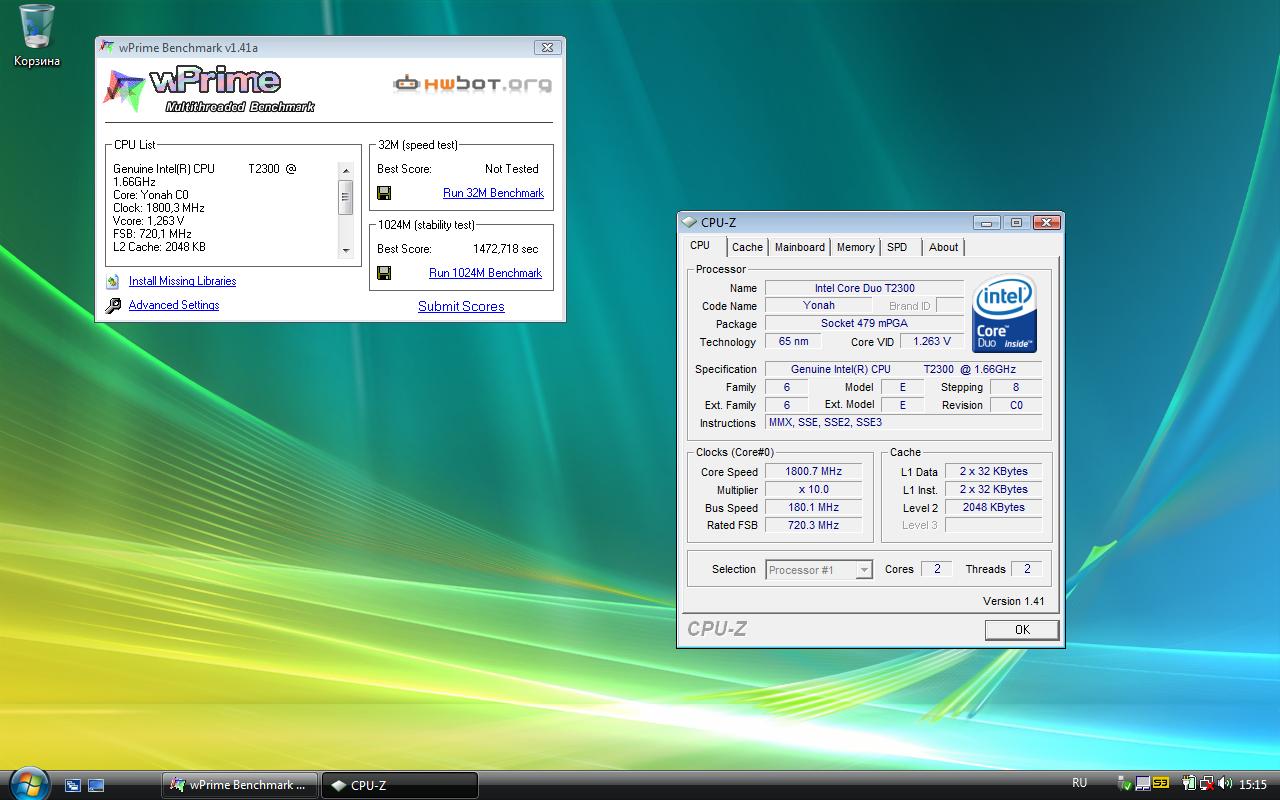1280x800 pixels.
Task: Click the Core Speed value 1800.7 MHz
Action: (813, 472)
